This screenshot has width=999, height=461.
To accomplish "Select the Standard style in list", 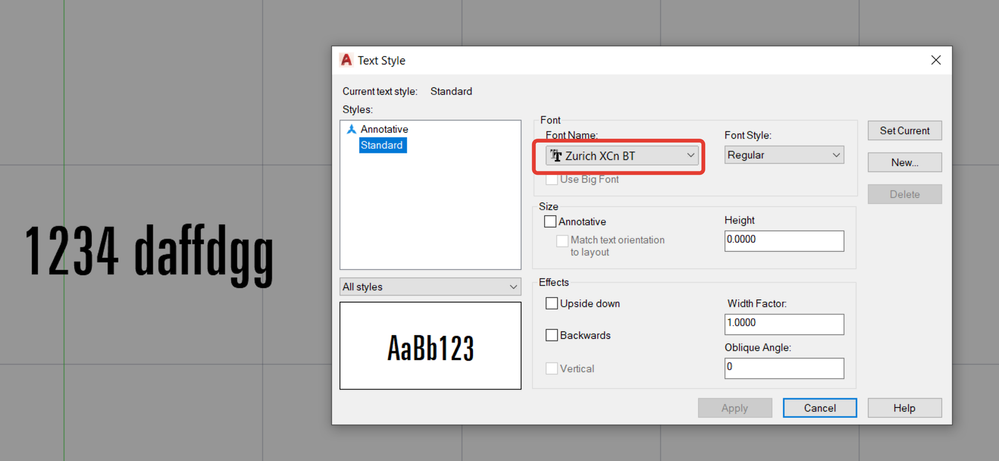I will tap(382, 145).
